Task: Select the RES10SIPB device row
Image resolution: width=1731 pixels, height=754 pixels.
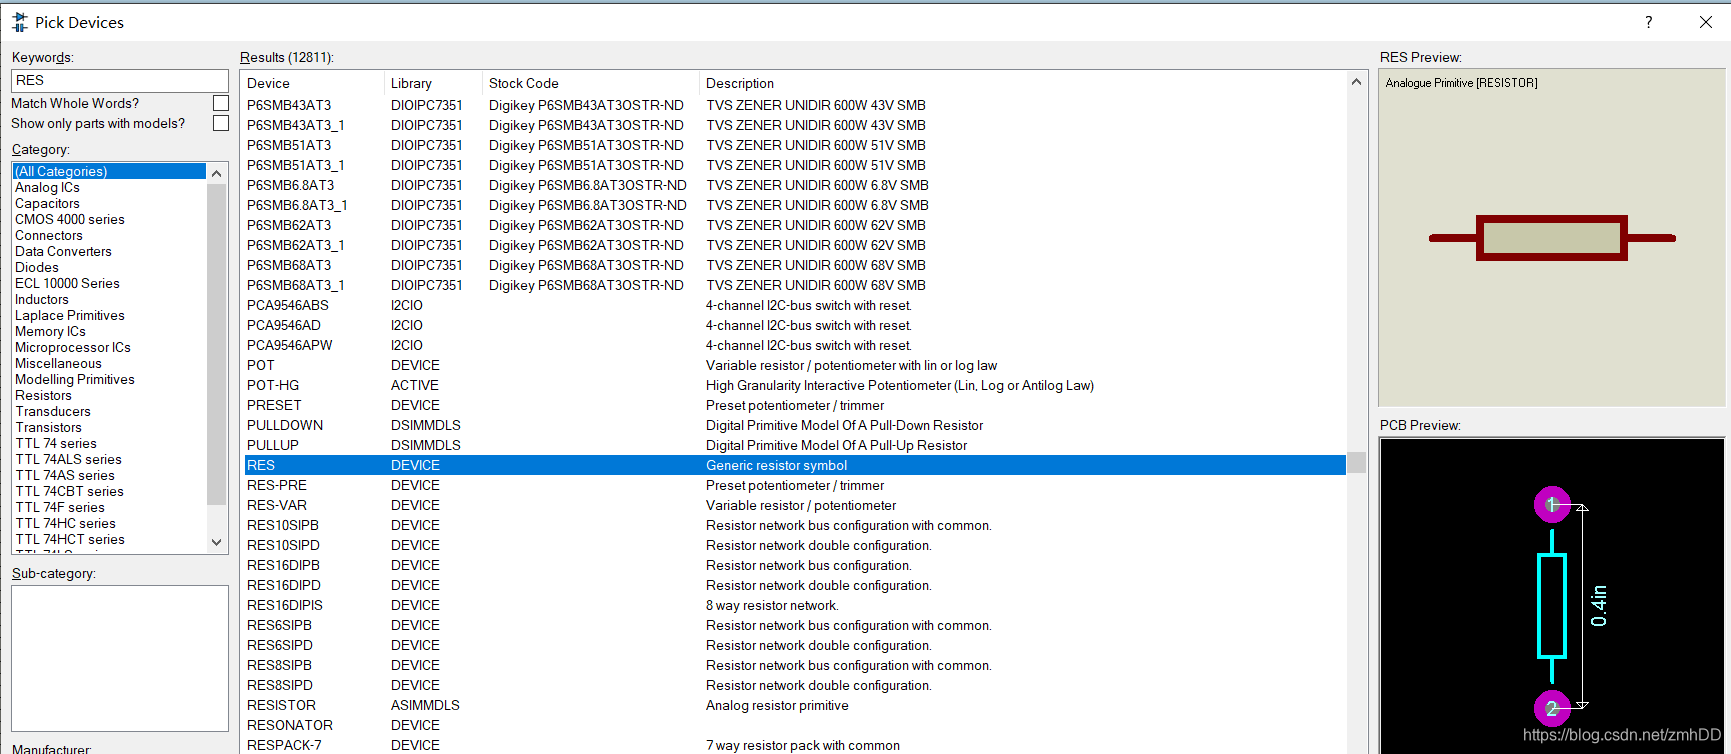Action: [x=795, y=525]
